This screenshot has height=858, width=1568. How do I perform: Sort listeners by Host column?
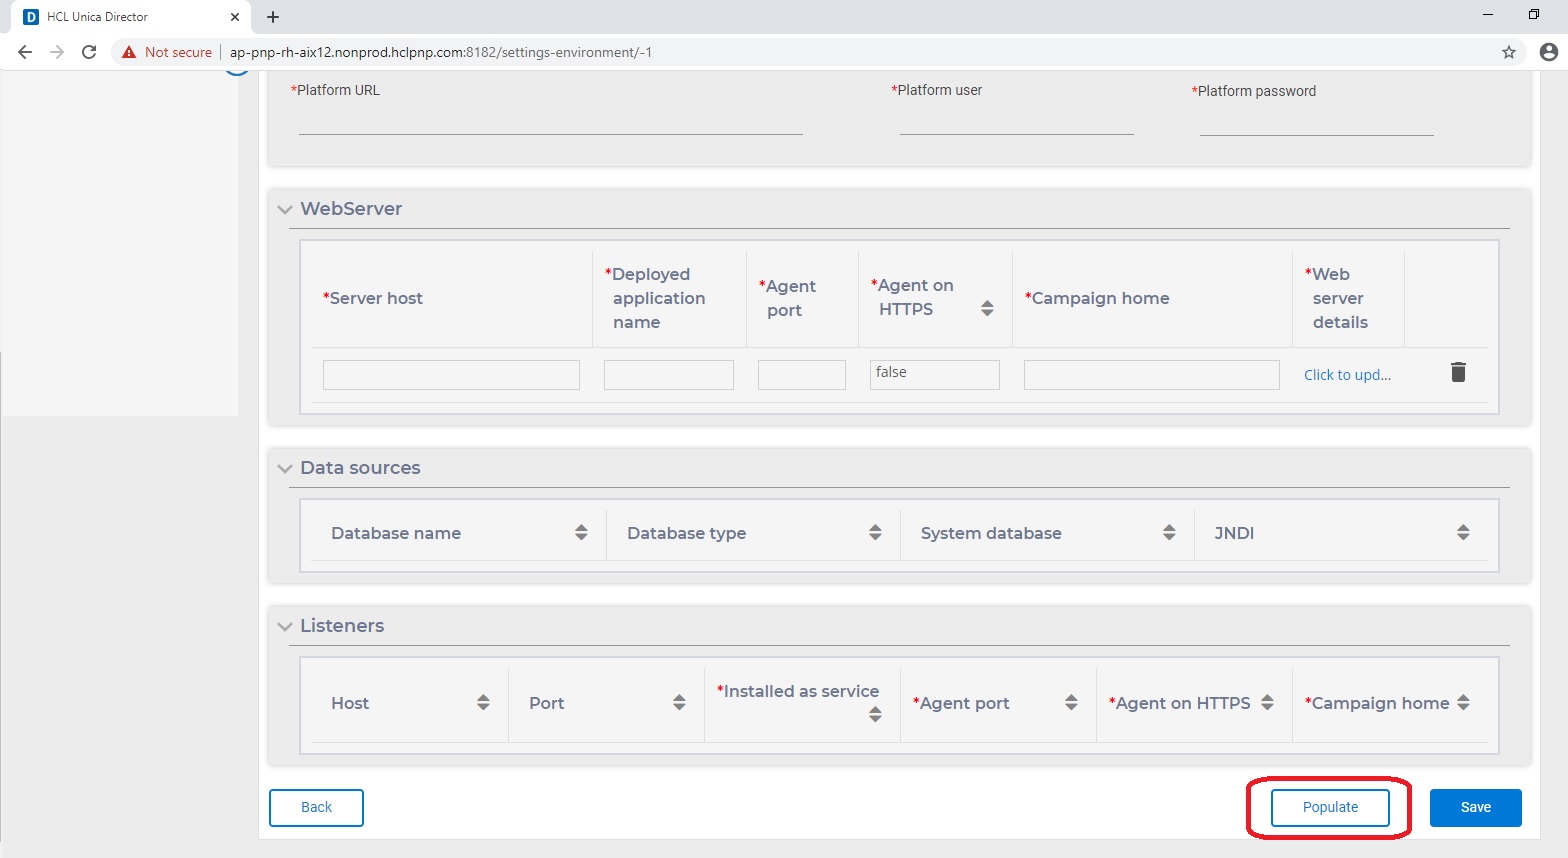(x=483, y=703)
